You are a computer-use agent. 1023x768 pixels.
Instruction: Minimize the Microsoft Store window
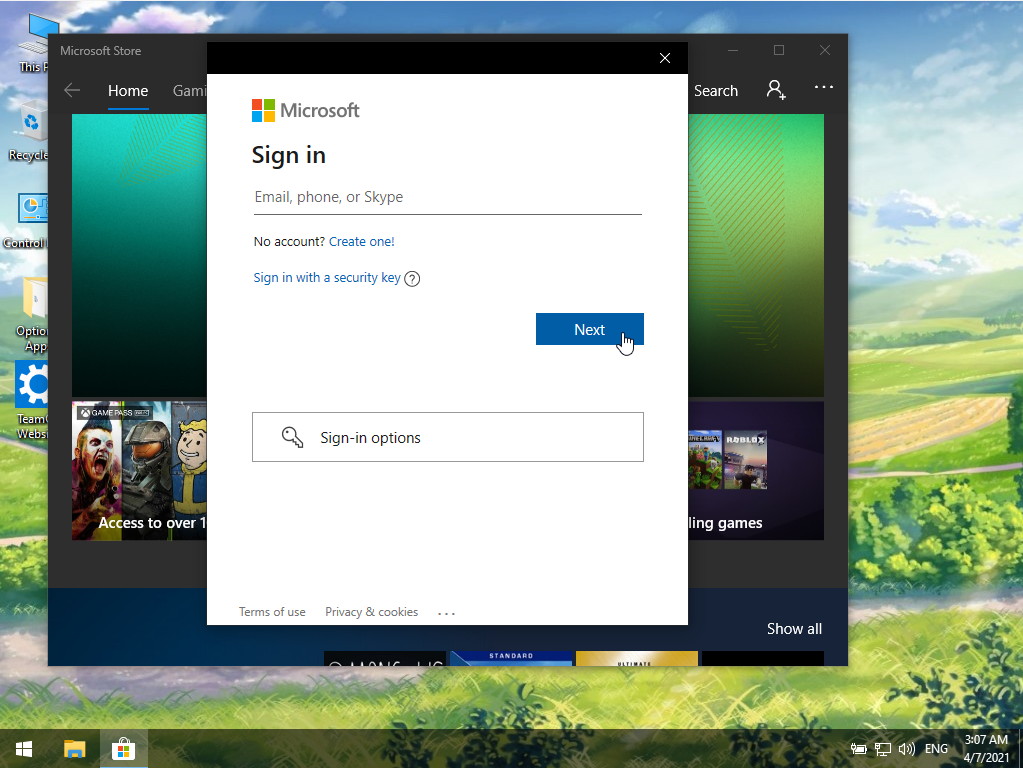(x=733, y=50)
